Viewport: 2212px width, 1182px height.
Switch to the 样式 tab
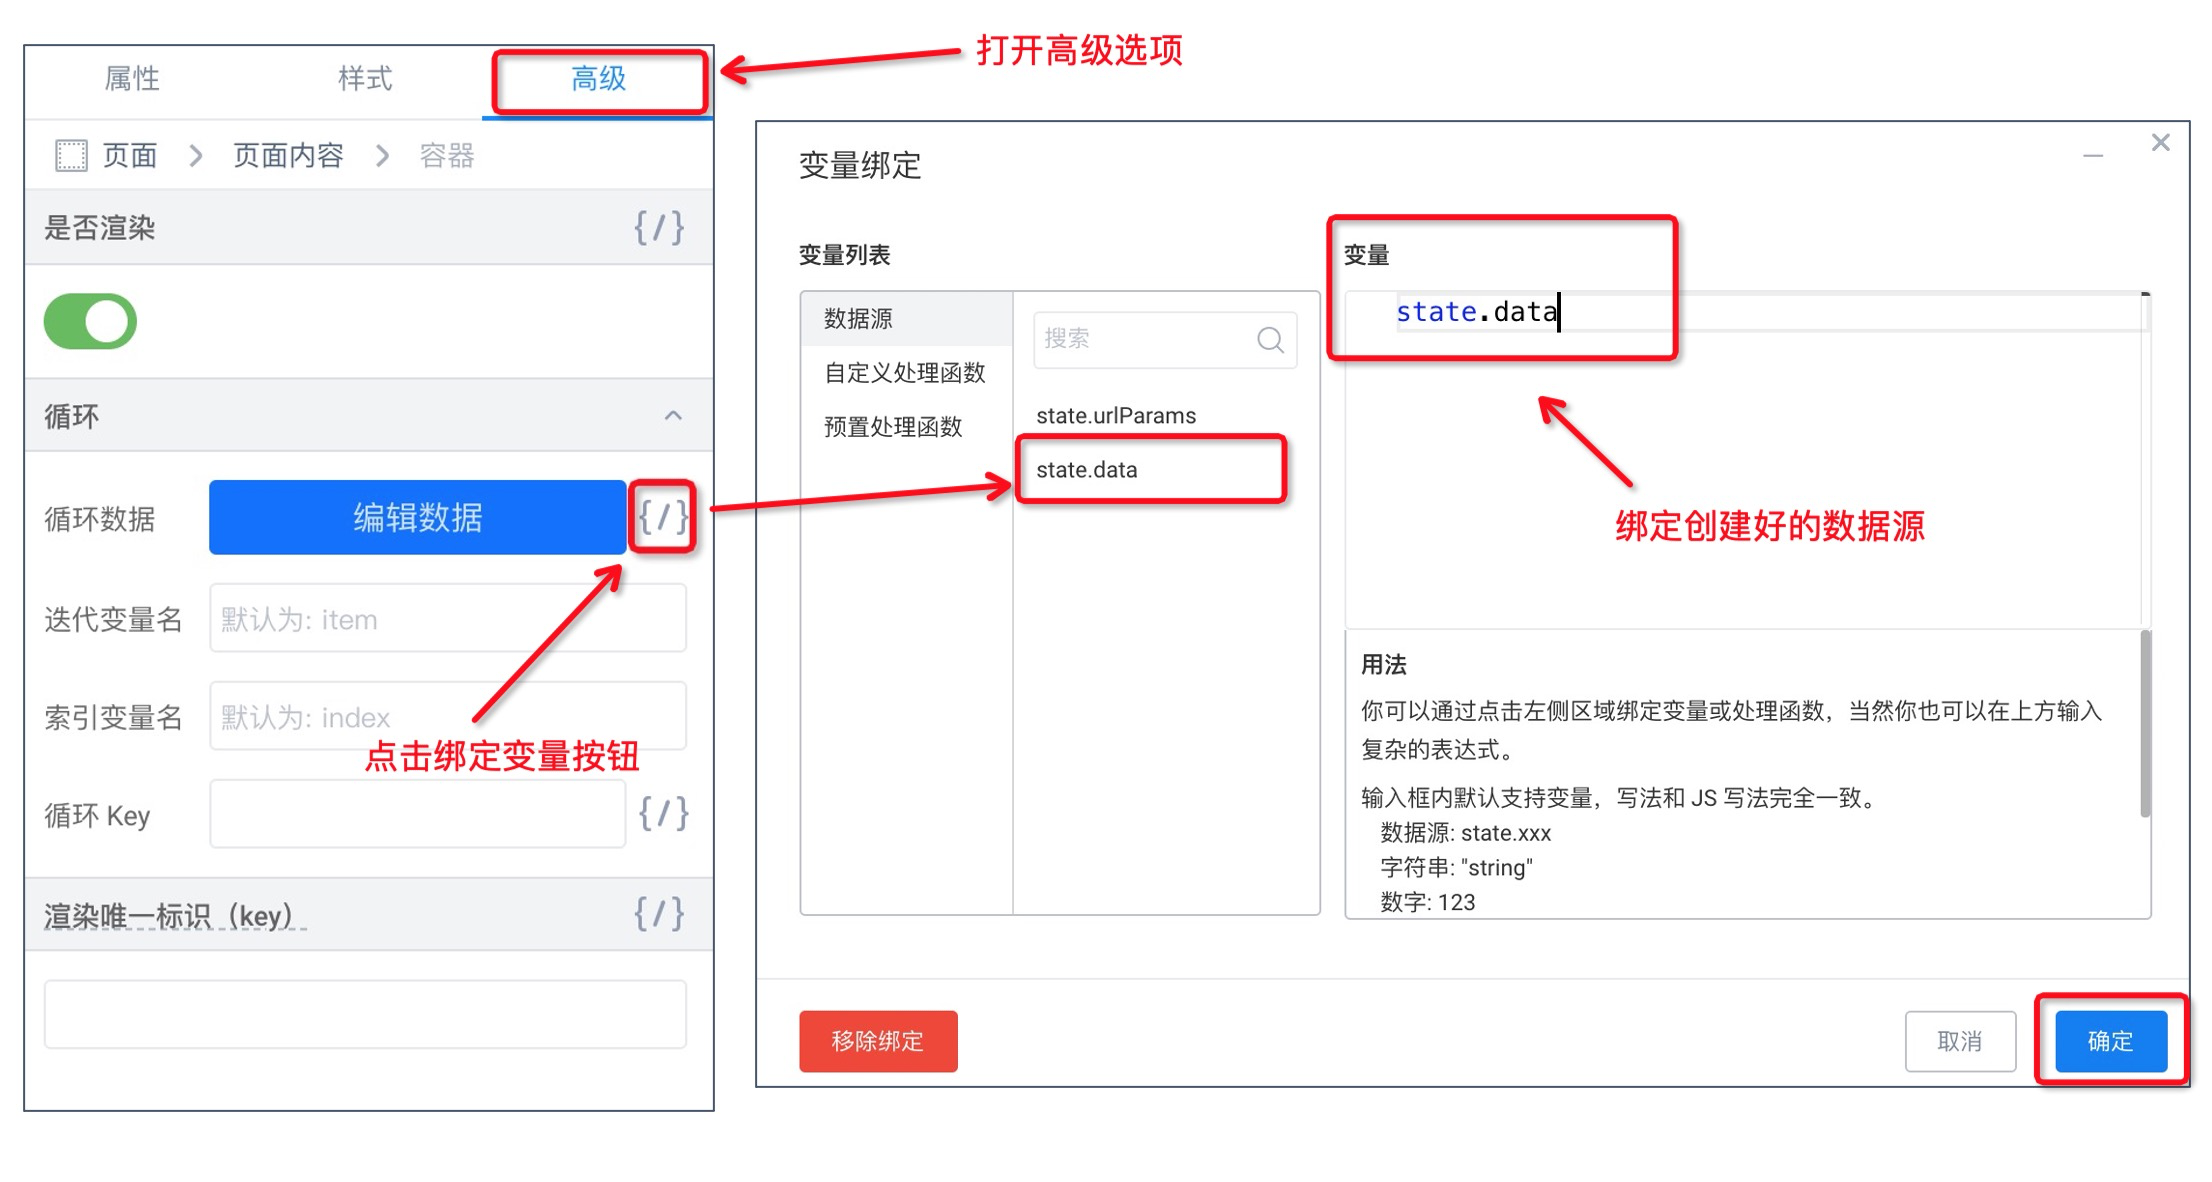[365, 79]
